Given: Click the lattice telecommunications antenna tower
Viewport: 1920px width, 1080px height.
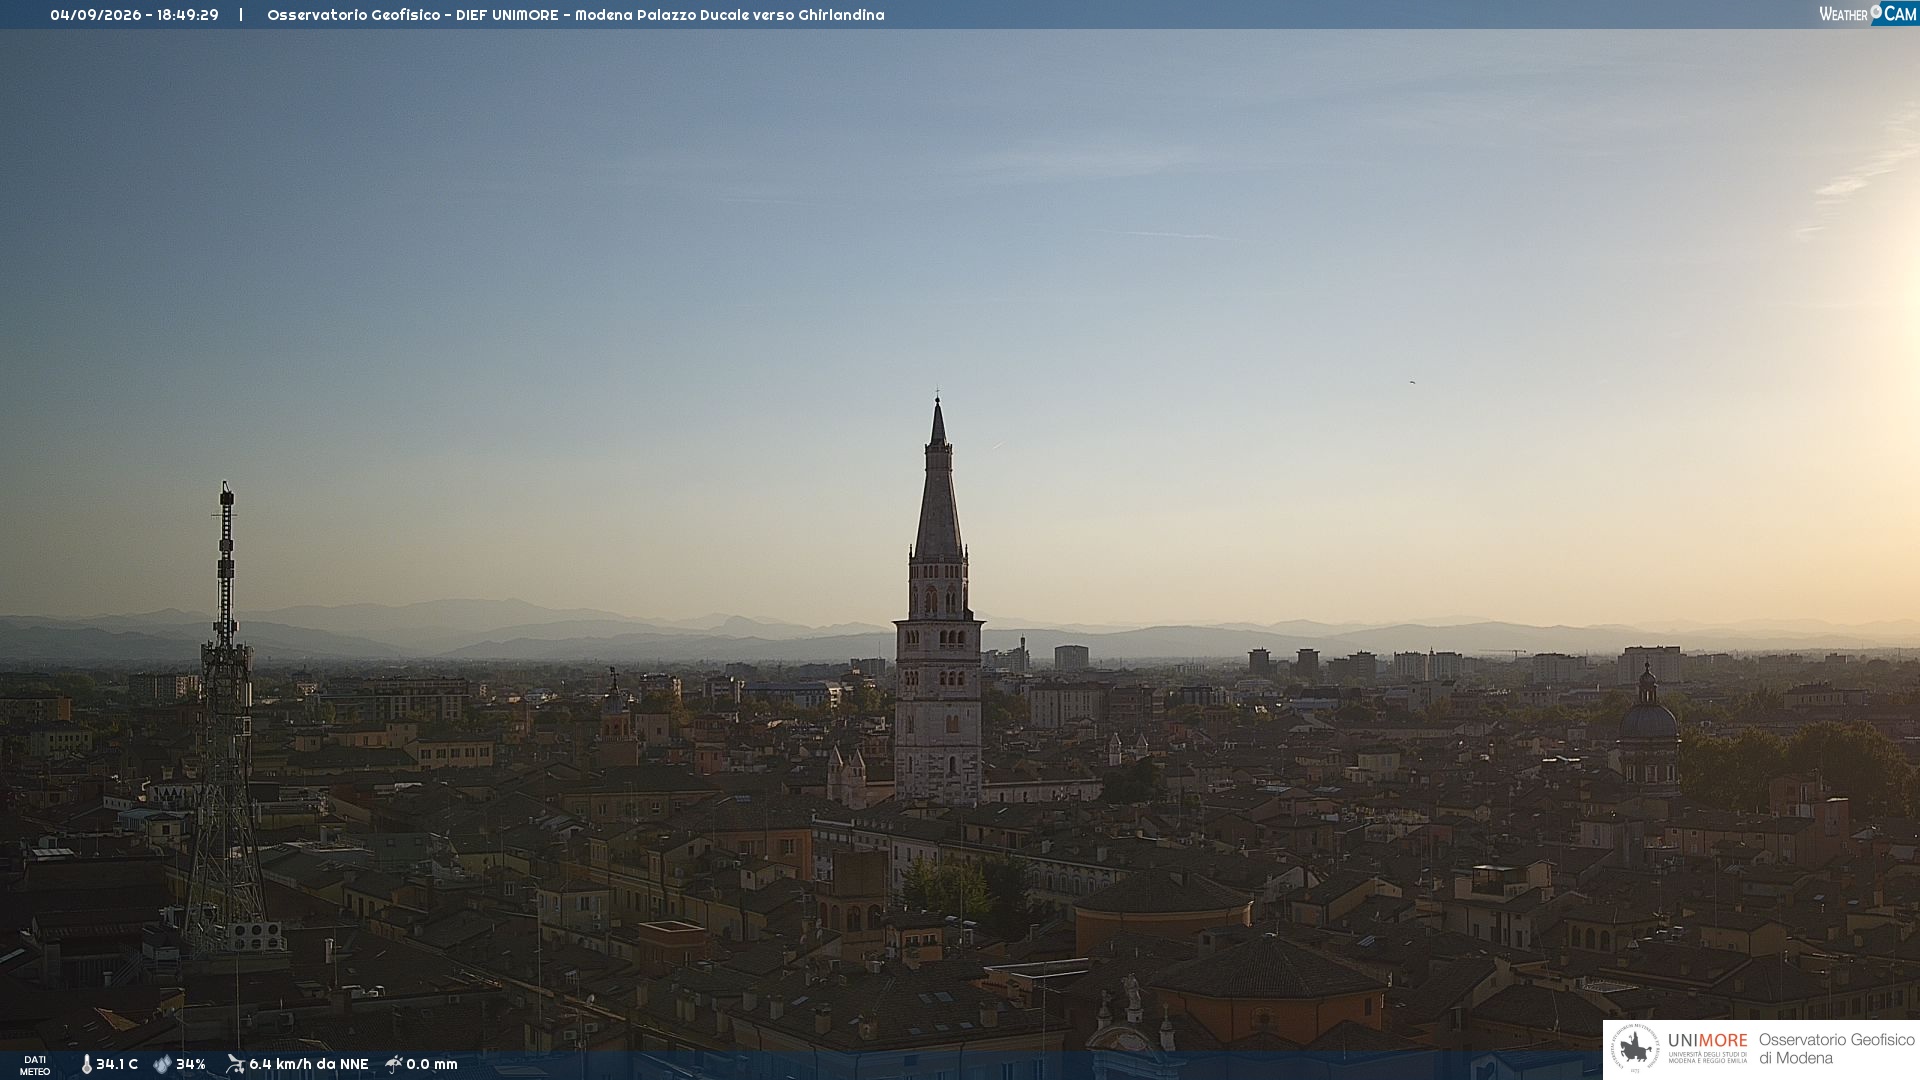Looking at the screenshot, I should click(226, 720).
